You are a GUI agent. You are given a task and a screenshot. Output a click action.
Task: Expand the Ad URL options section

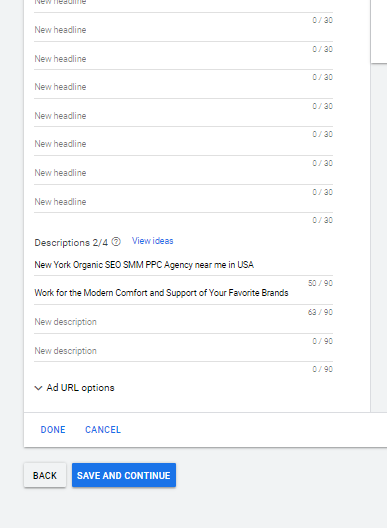click(74, 388)
